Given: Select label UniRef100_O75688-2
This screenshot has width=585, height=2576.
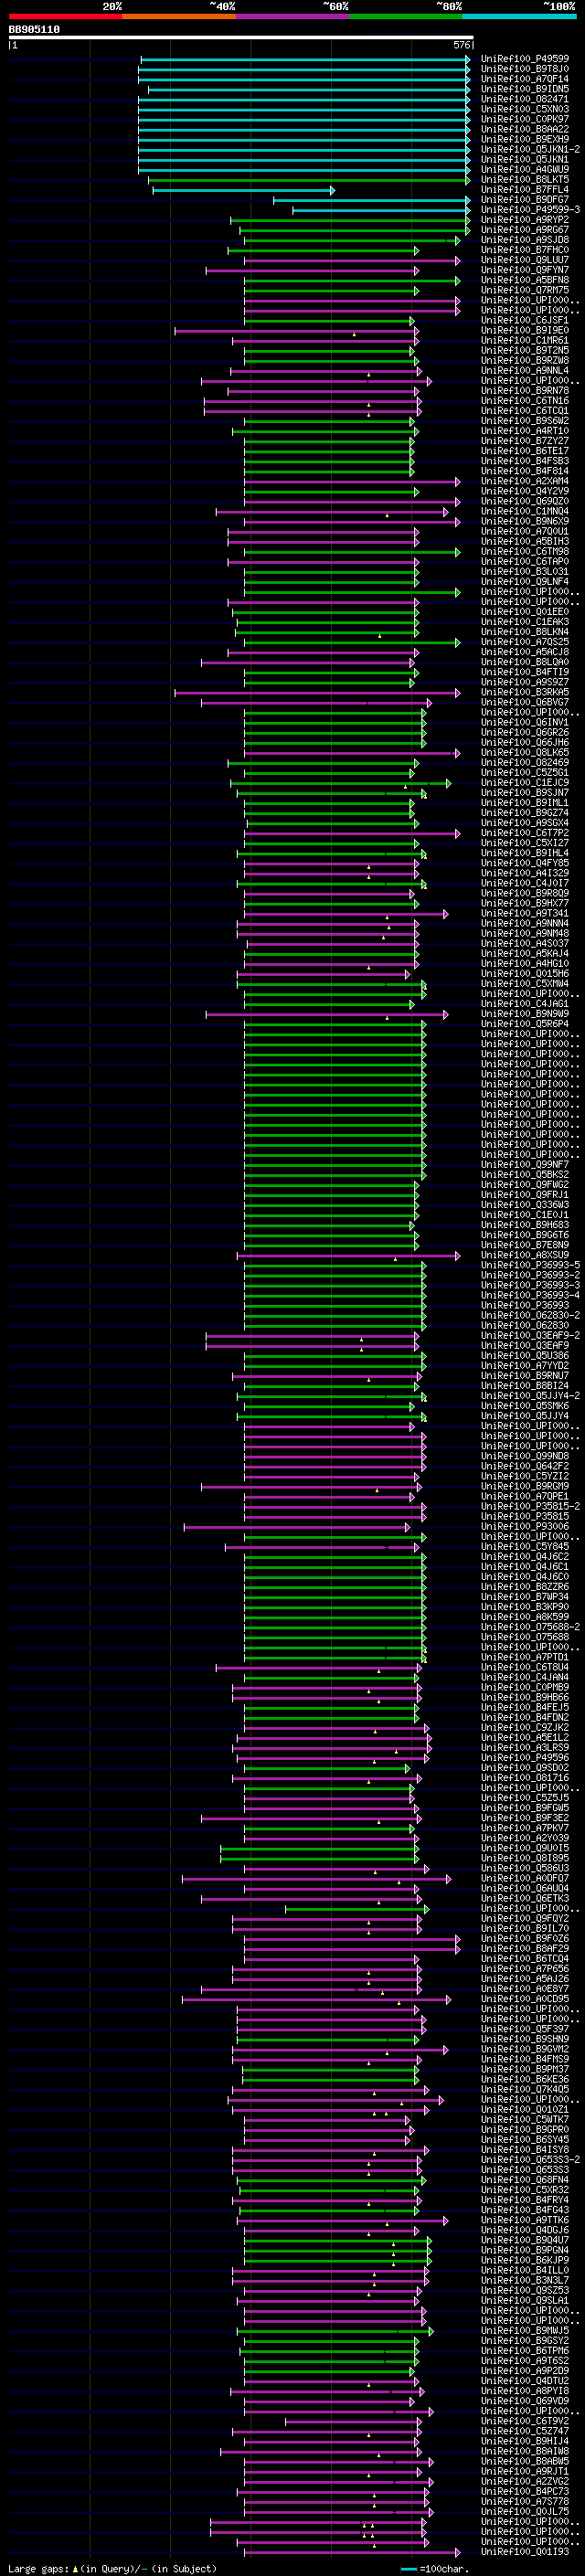Looking at the screenshot, I should [x=530, y=1627].
